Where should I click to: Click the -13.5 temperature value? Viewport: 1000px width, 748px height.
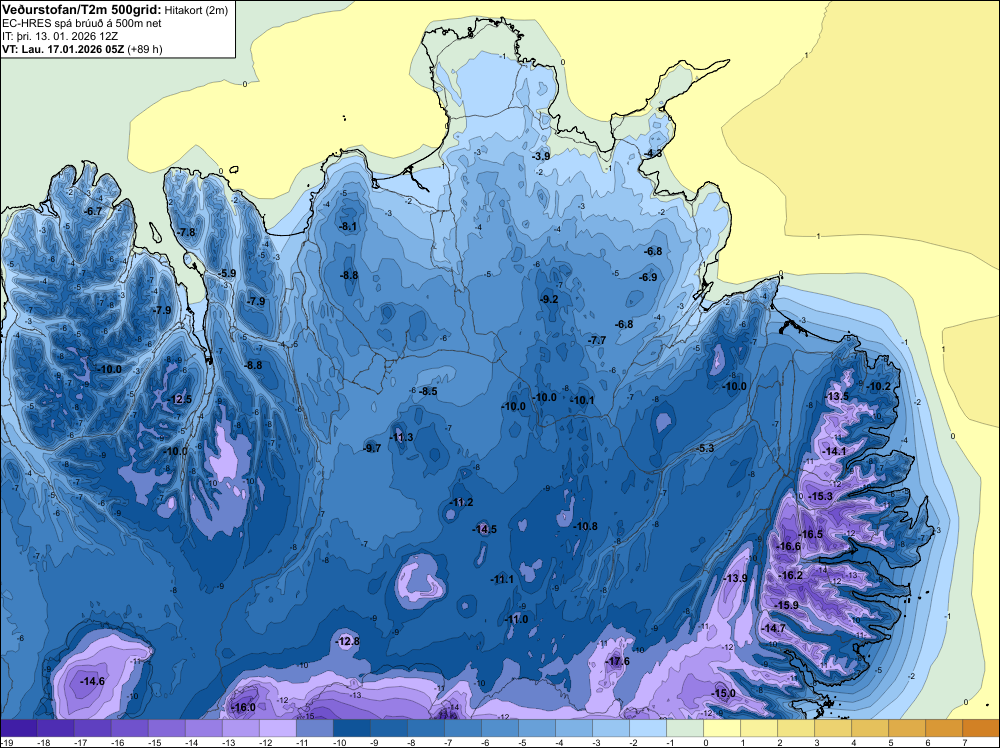tap(837, 396)
